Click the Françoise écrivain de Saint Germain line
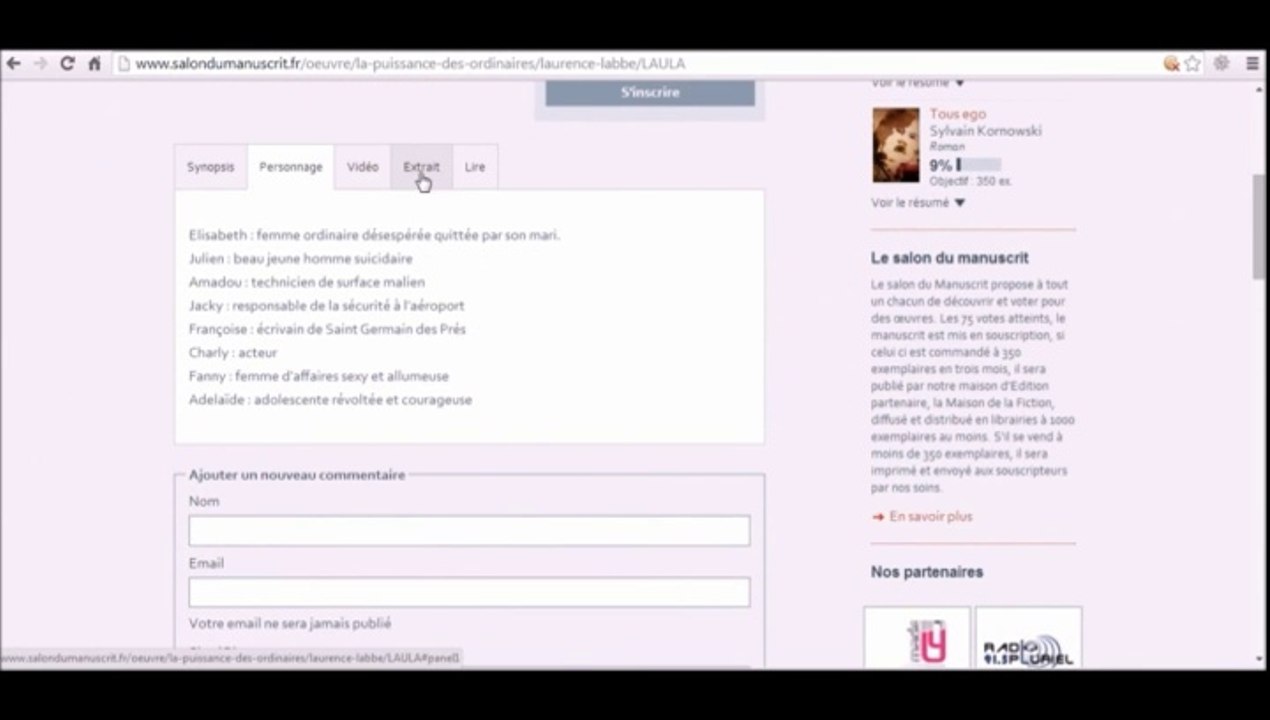This screenshot has height=720, width=1270. (x=327, y=329)
